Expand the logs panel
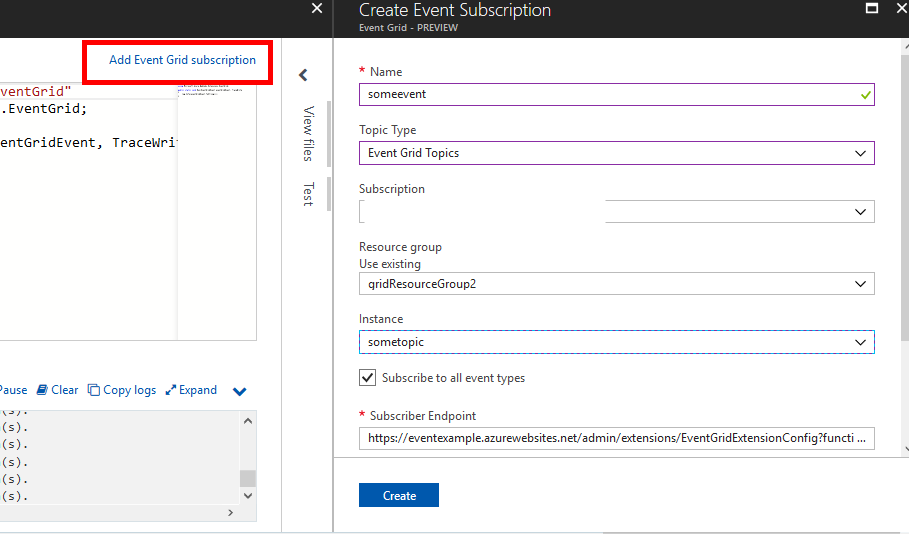This screenshot has width=909, height=534. pos(191,390)
